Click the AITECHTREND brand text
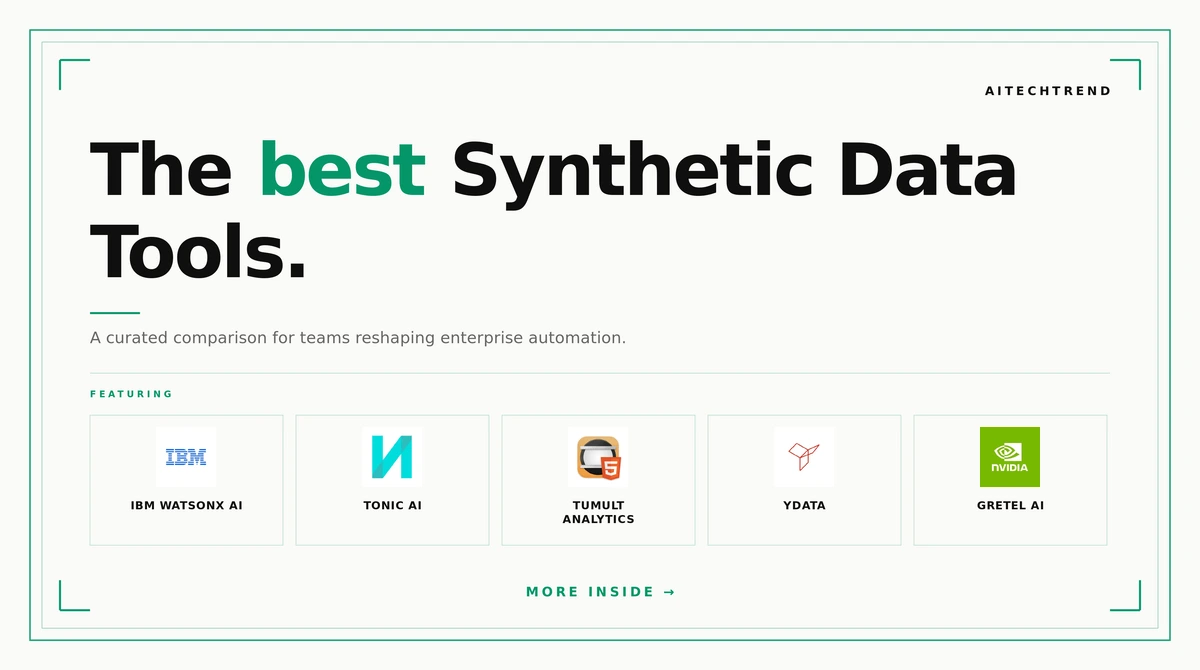This screenshot has width=1200, height=670. [1048, 91]
